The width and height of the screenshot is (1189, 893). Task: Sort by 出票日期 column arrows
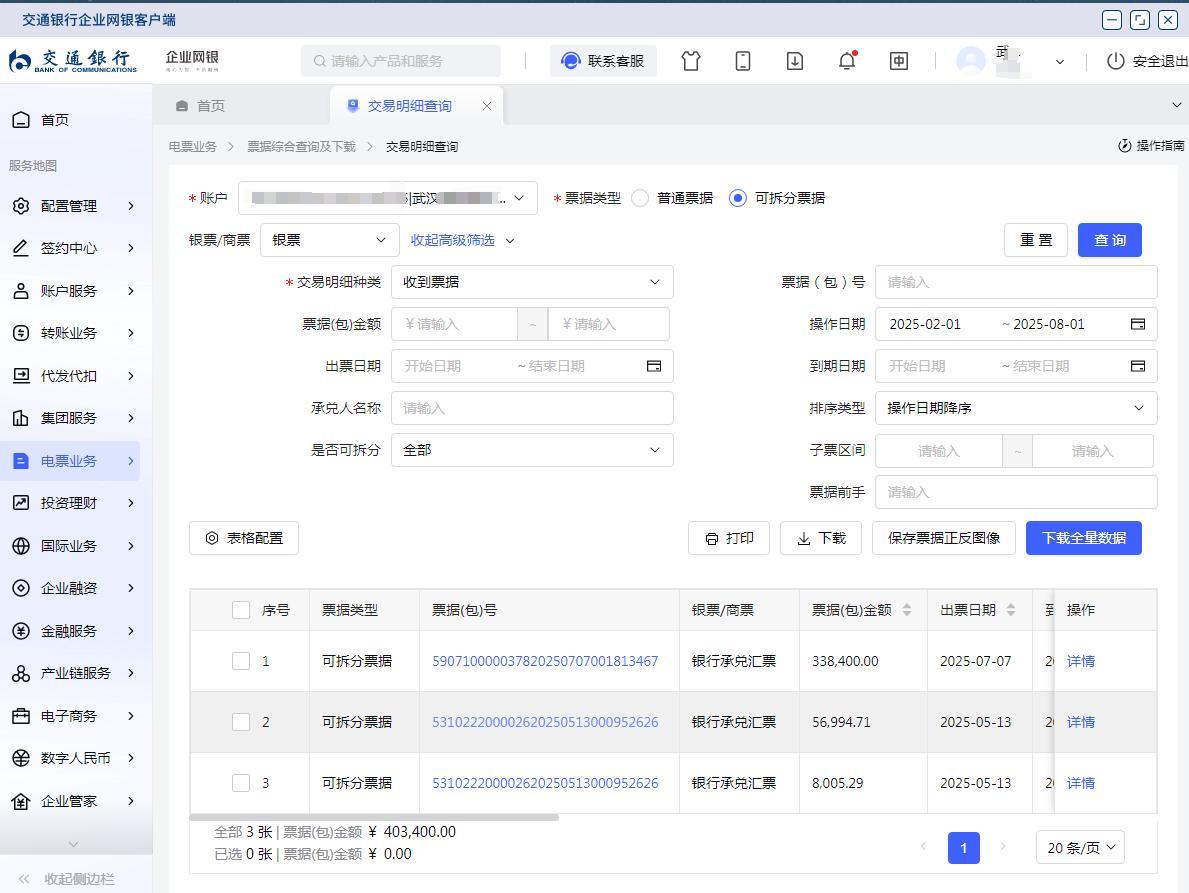coord(1011,610)
